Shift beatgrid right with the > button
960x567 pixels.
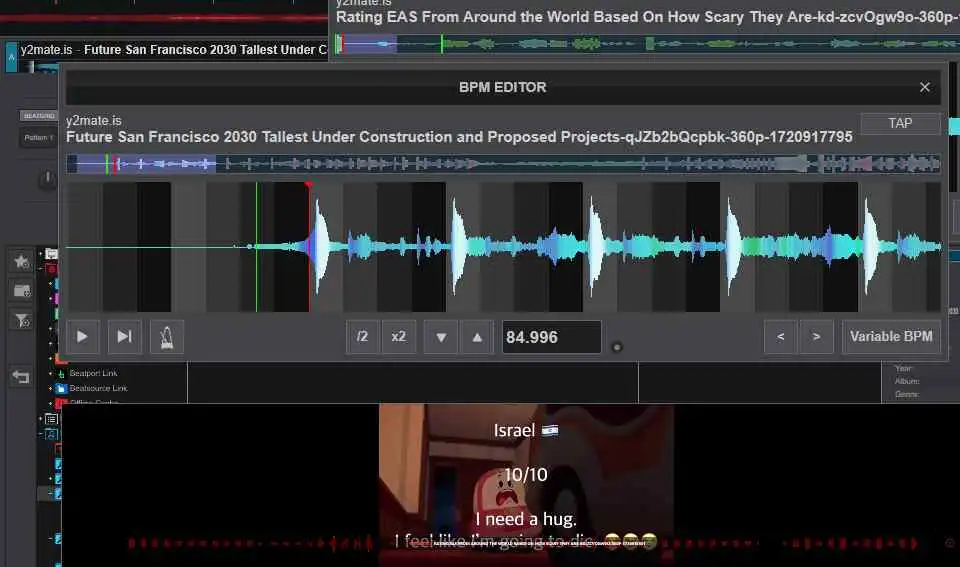816,336
